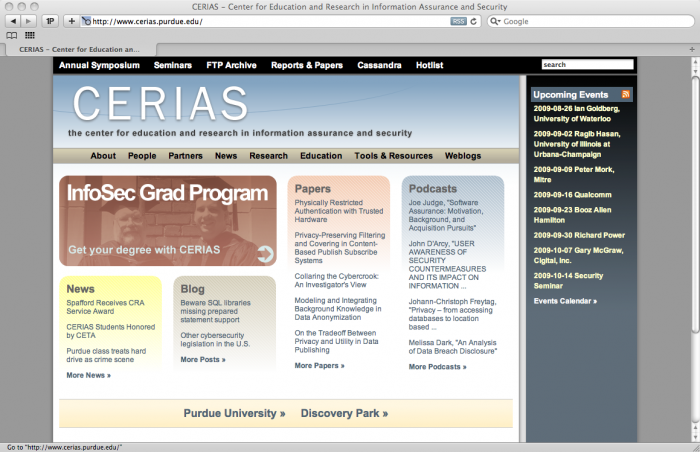Image resolution: width=700 pixels, height=452 pixels.
Task: Open the Partners section
Action: click(185, 156)
